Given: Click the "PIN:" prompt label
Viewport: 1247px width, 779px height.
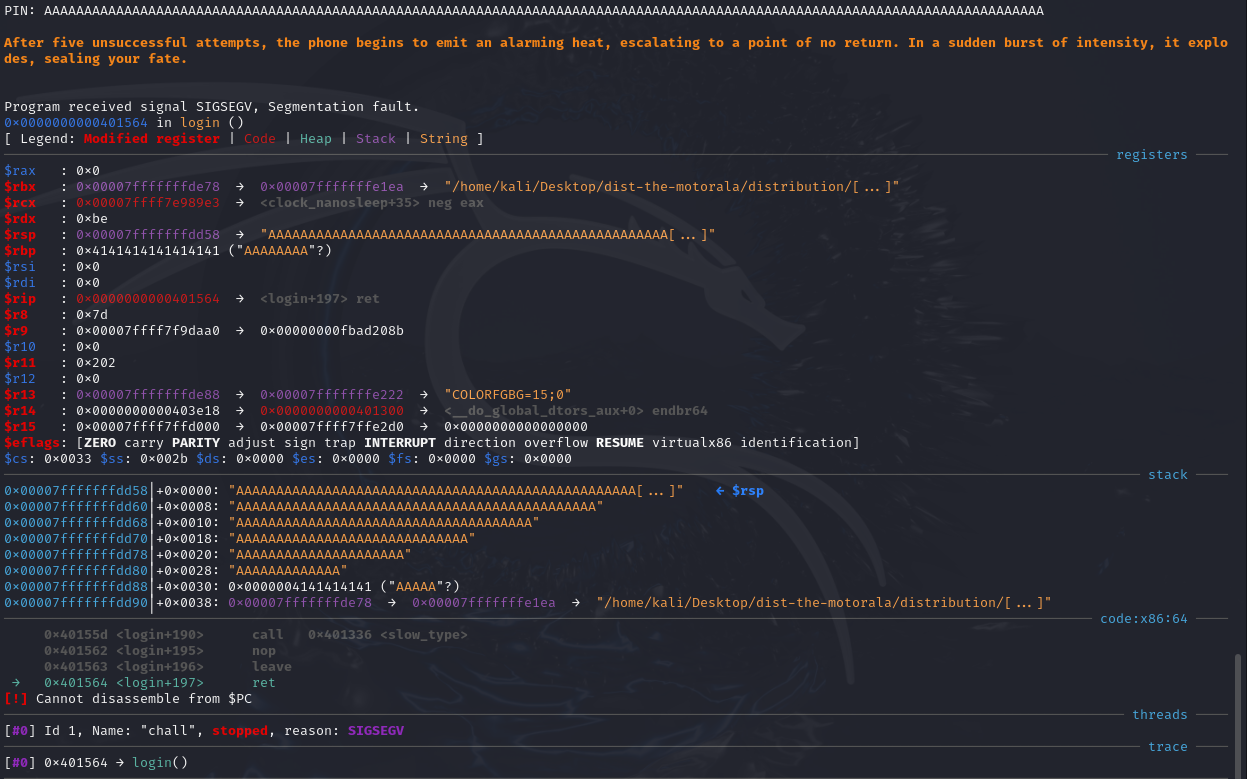Looking at the screenshot, I should (x=20, y=11).
